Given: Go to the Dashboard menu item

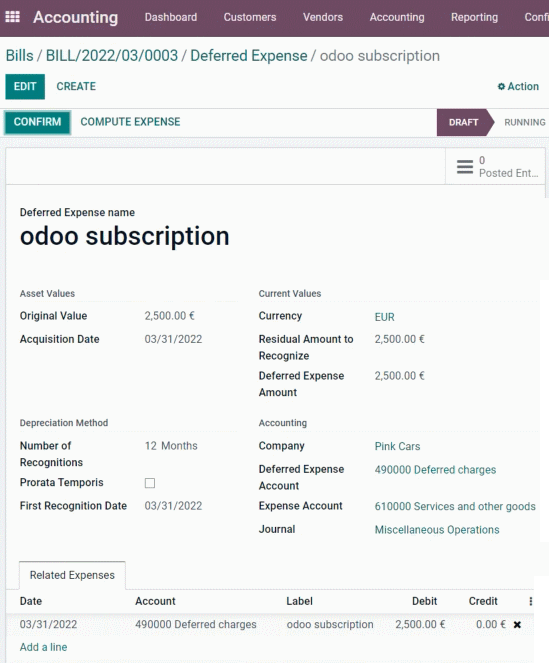Looking at the screenshot, I should (171, 17).
